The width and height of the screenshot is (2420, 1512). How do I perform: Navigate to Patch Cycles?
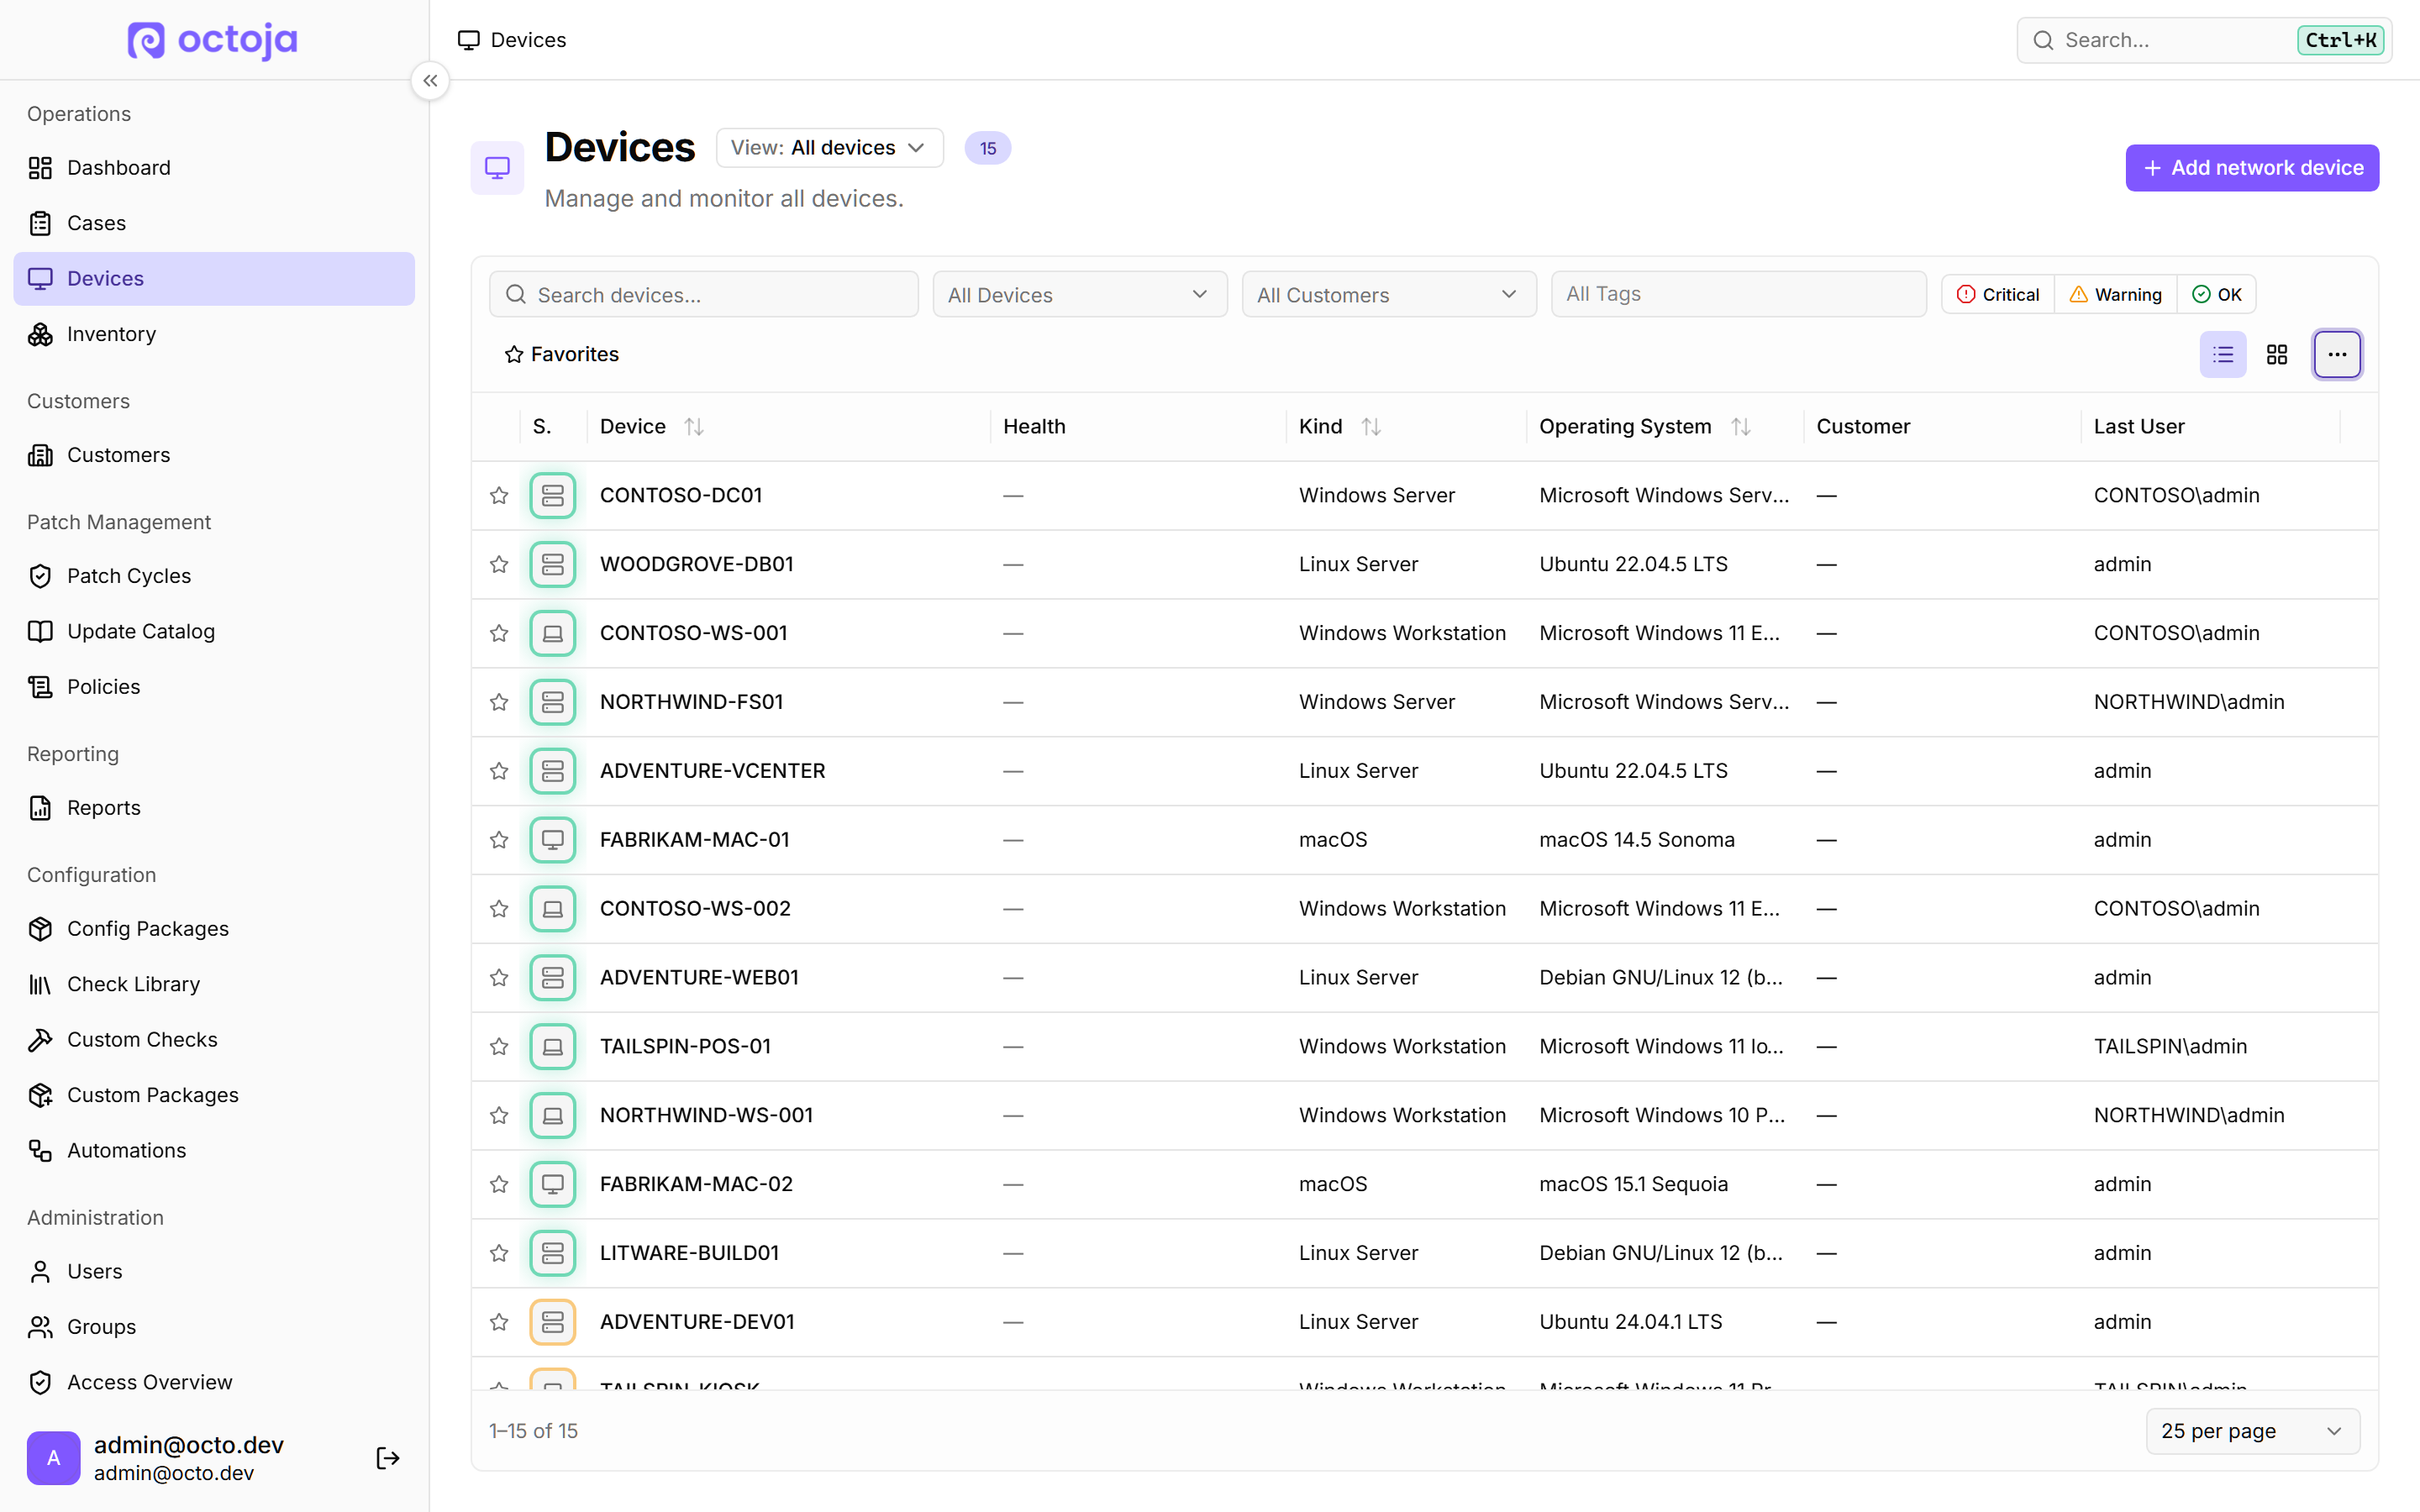click(x=214, y=576)
